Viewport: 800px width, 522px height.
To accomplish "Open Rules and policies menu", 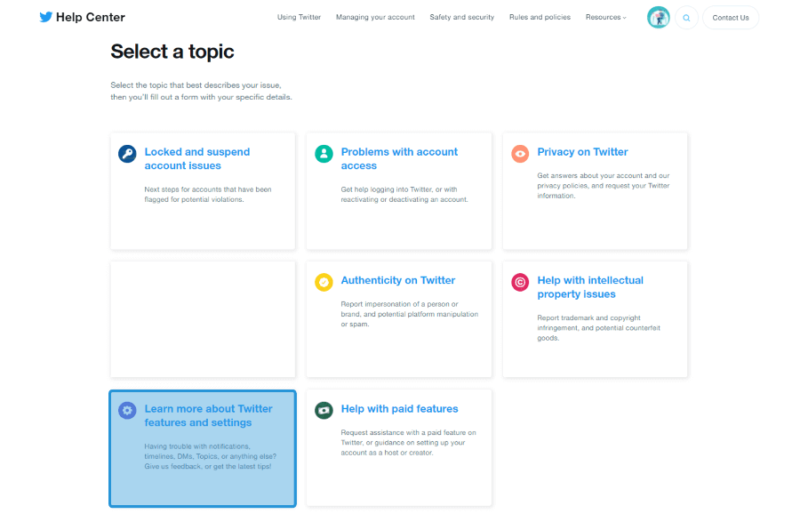I will pyautogui.click(x=540, y=17).
